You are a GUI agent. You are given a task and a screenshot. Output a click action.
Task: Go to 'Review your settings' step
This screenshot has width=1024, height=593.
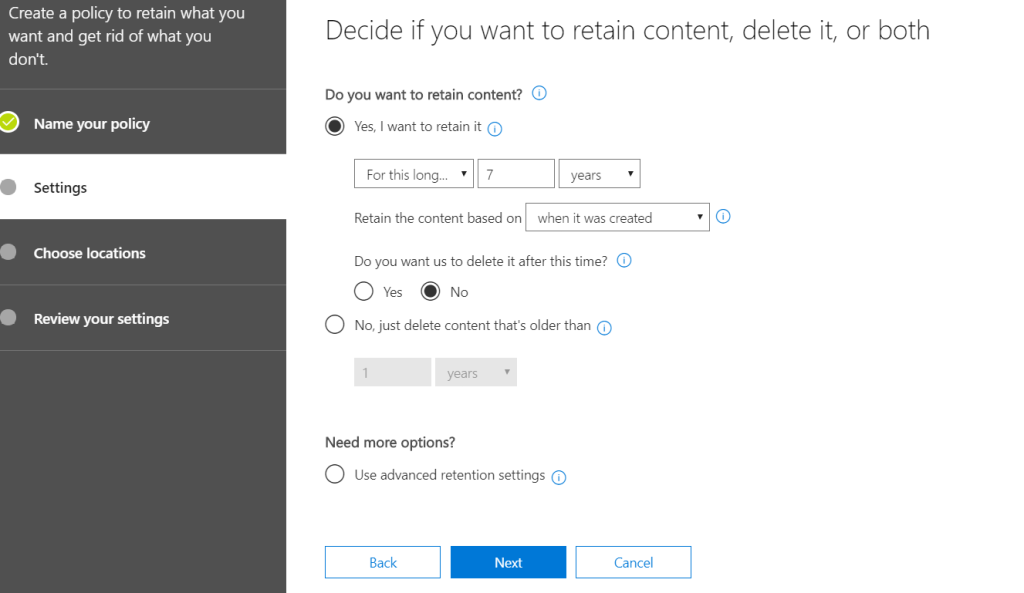(x=101, y=319)
